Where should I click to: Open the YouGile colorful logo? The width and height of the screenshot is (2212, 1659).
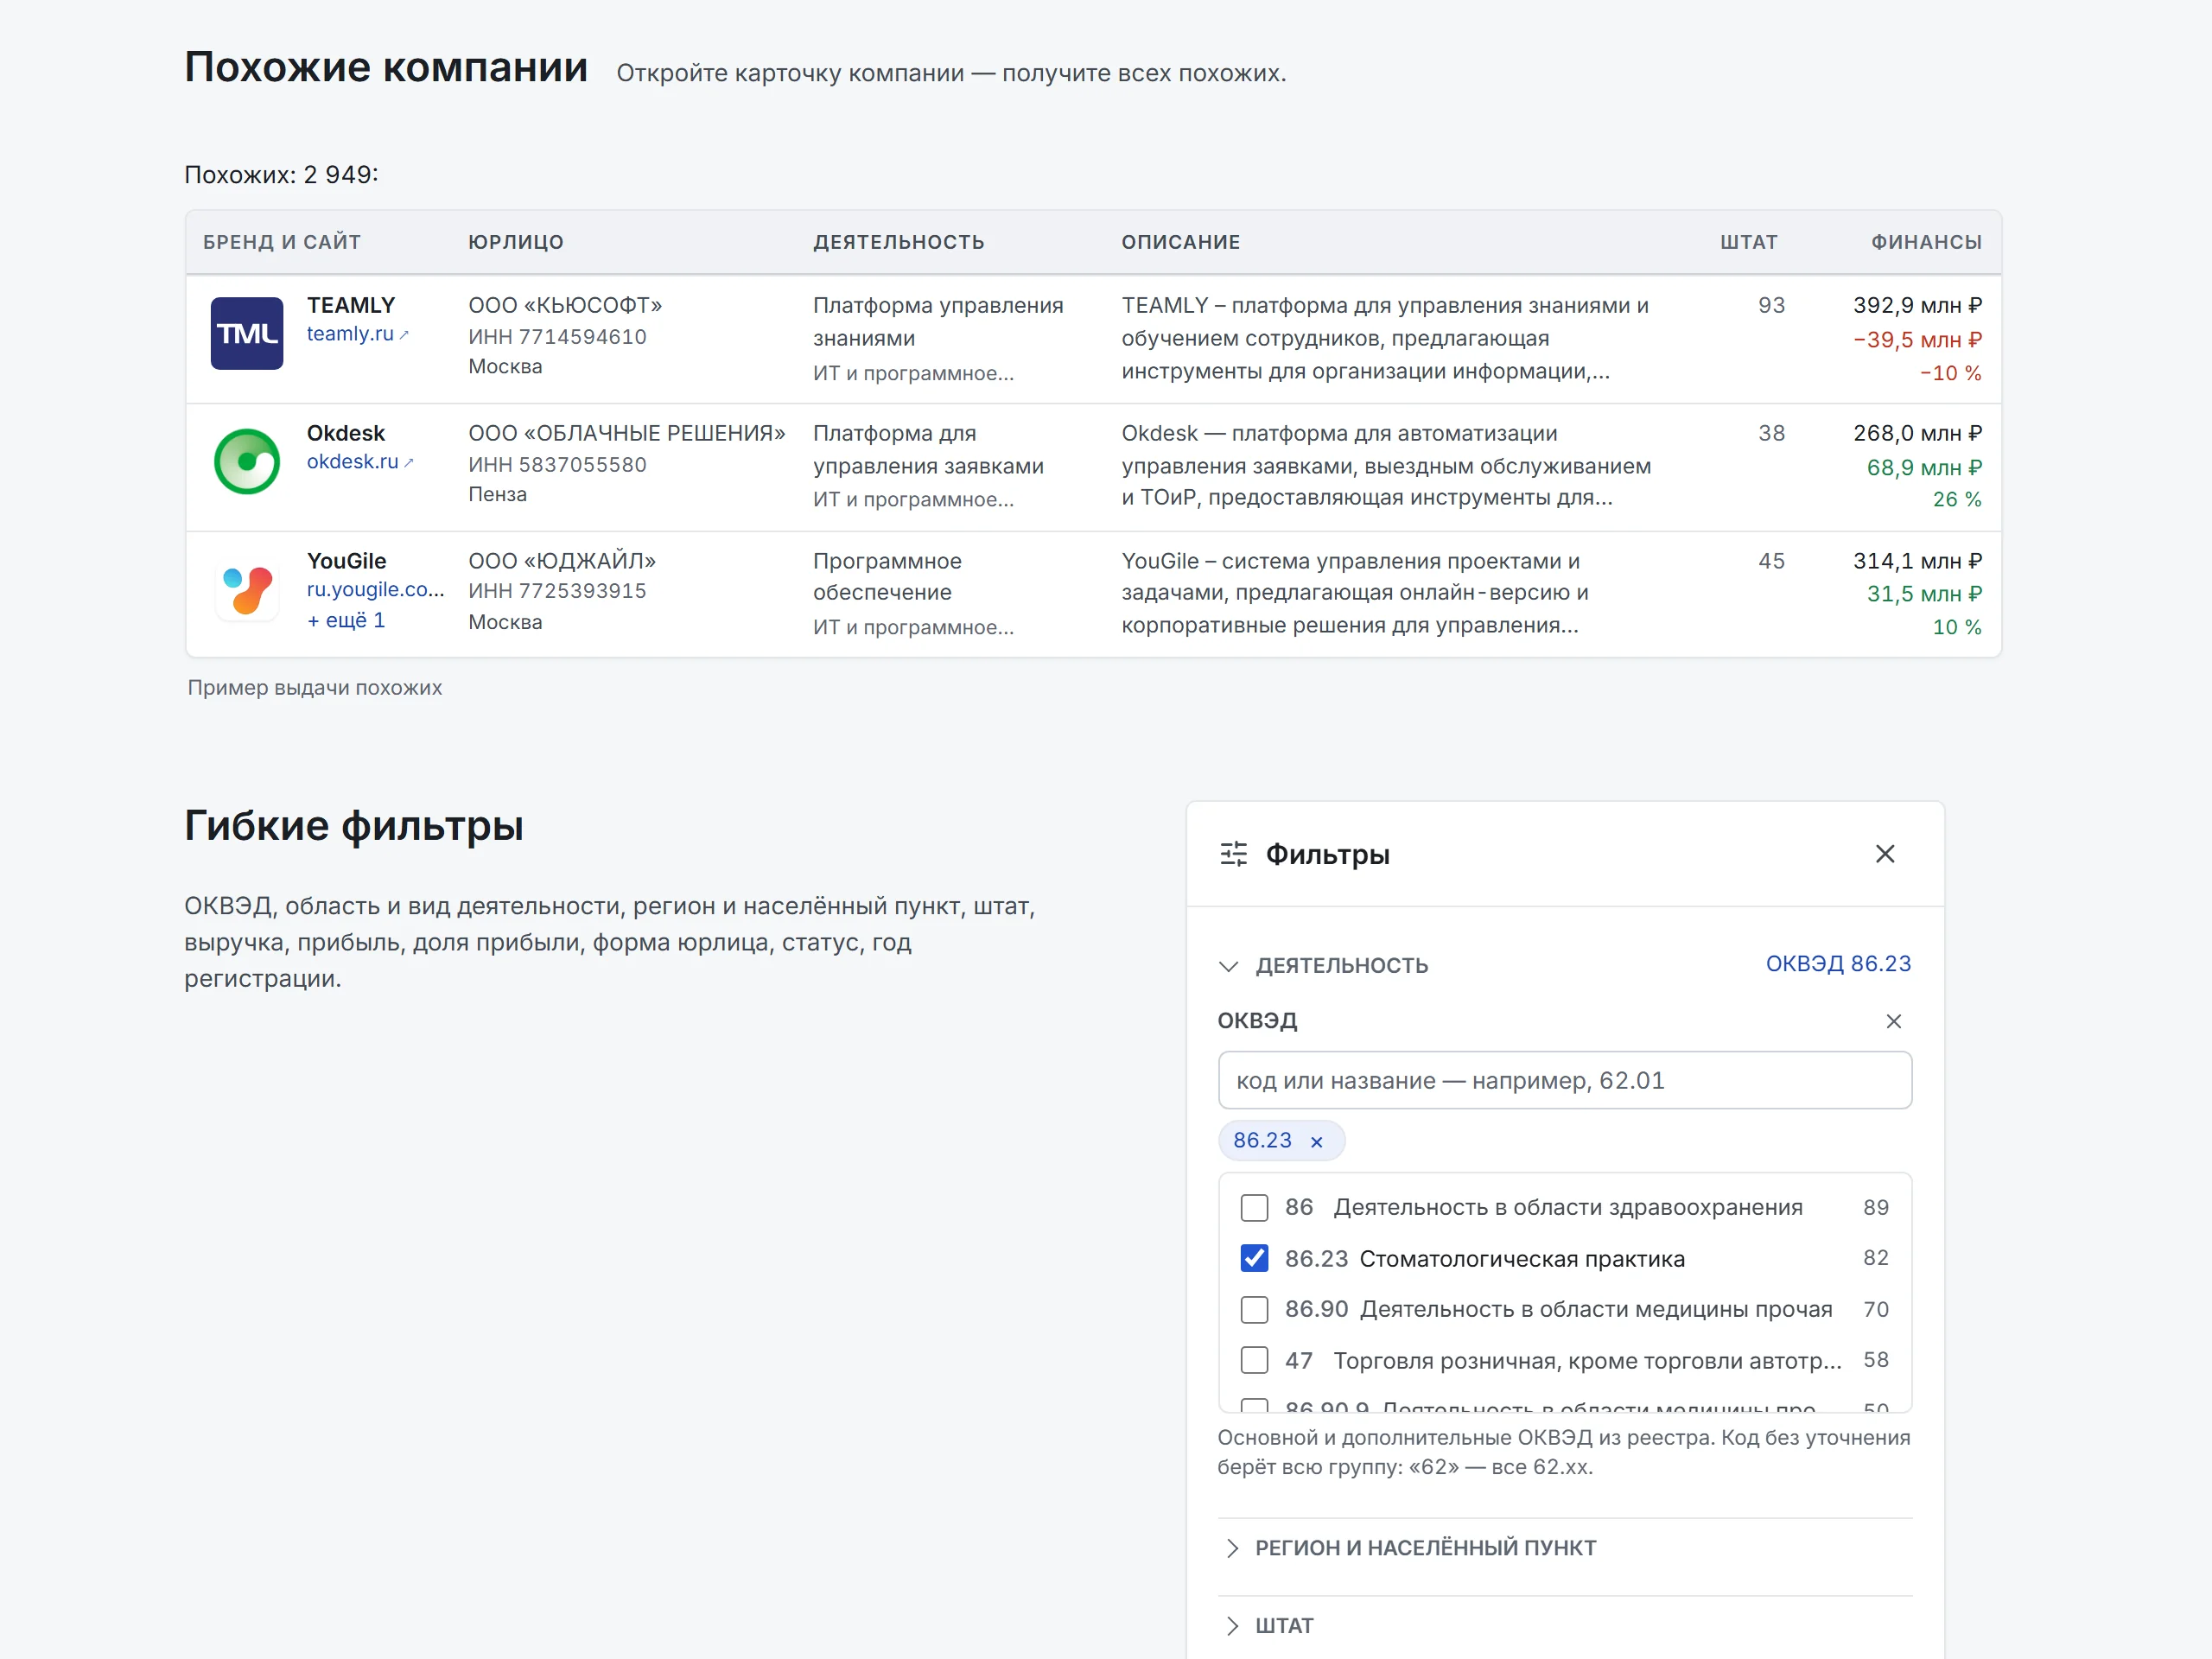click(247, 589)
